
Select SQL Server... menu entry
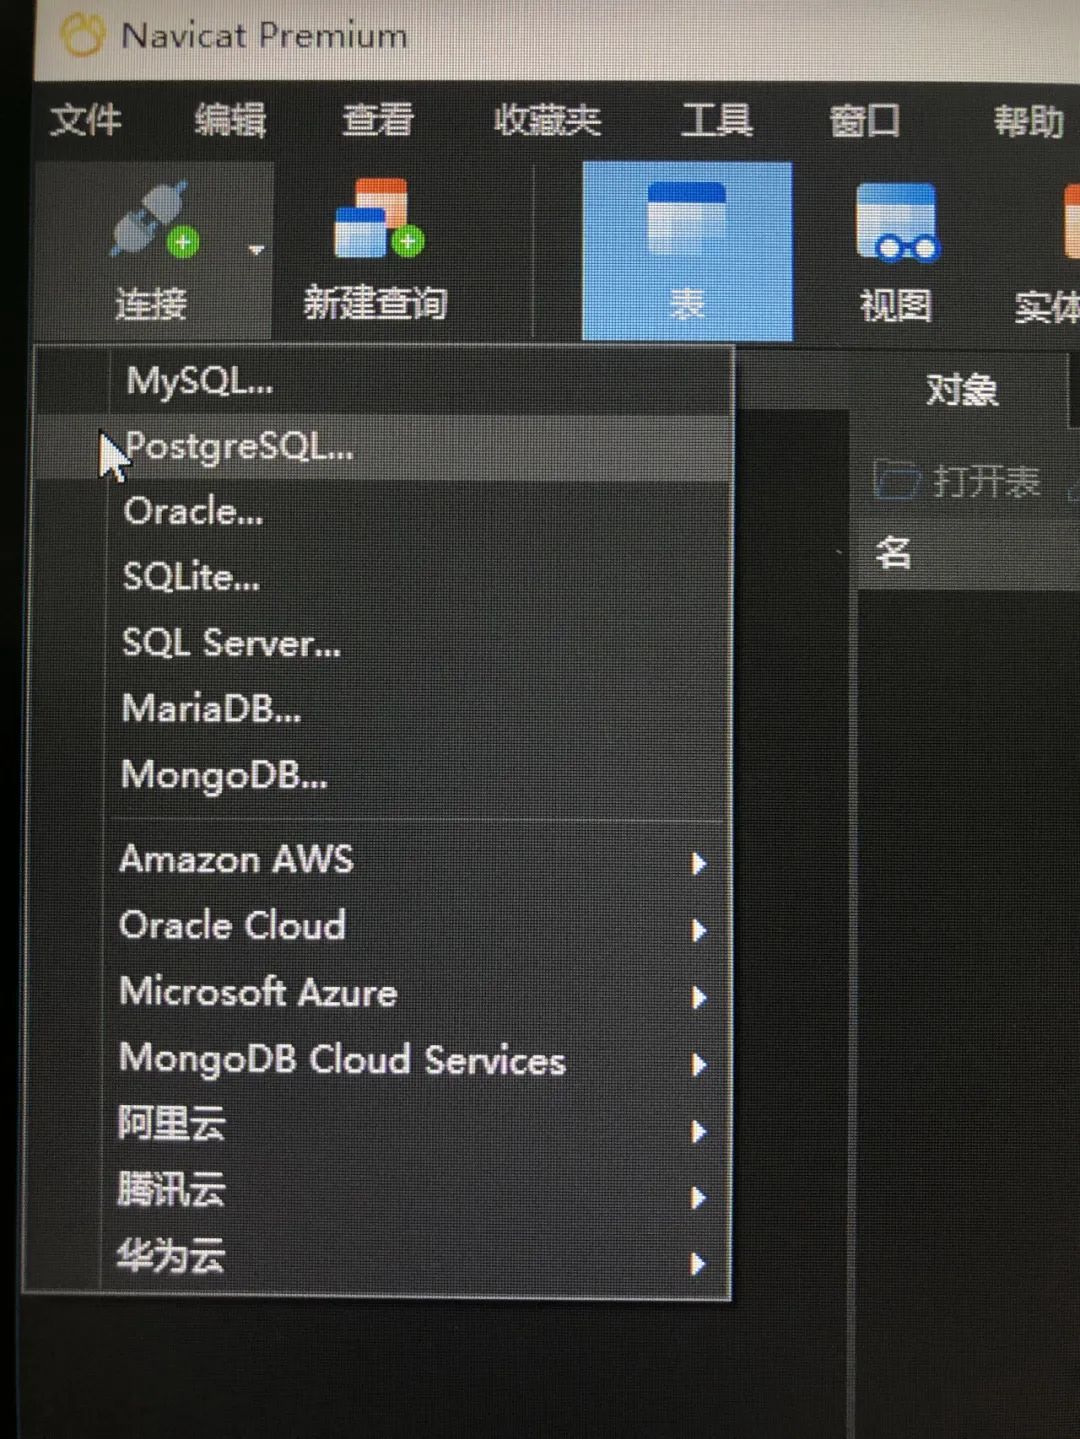(419, 642)
